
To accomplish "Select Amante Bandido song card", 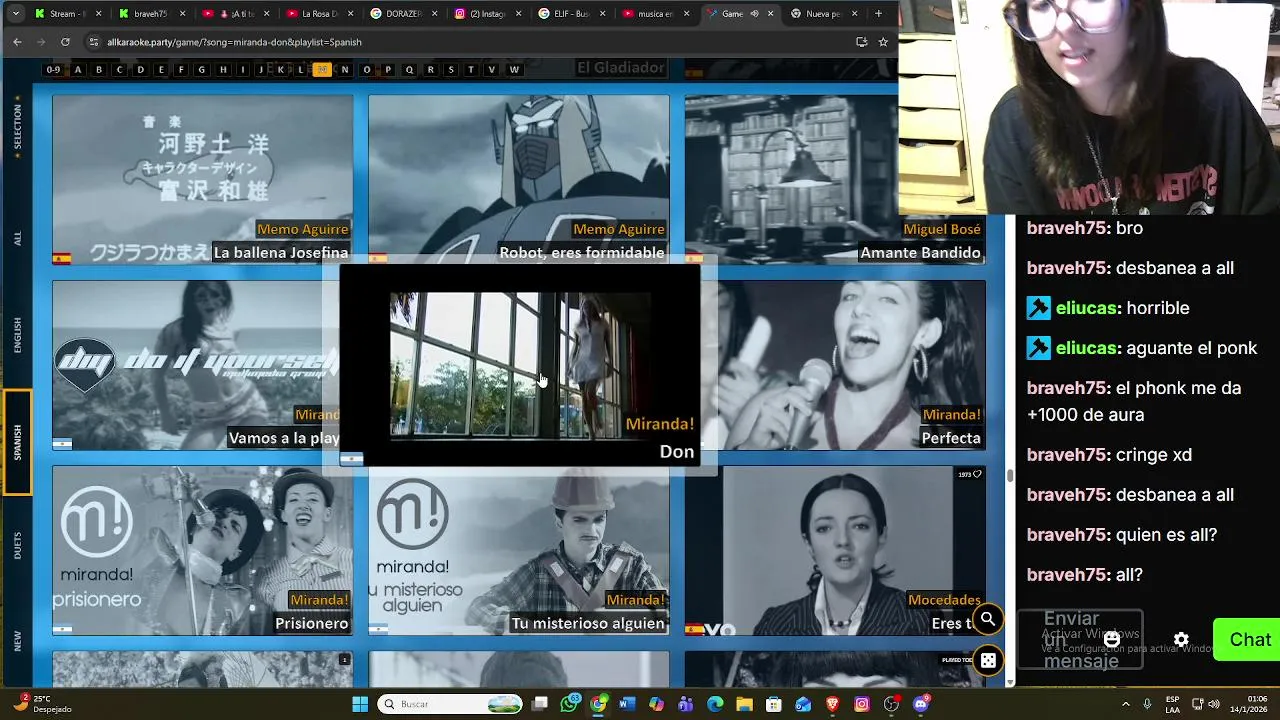I will click(x=835, y=179).
